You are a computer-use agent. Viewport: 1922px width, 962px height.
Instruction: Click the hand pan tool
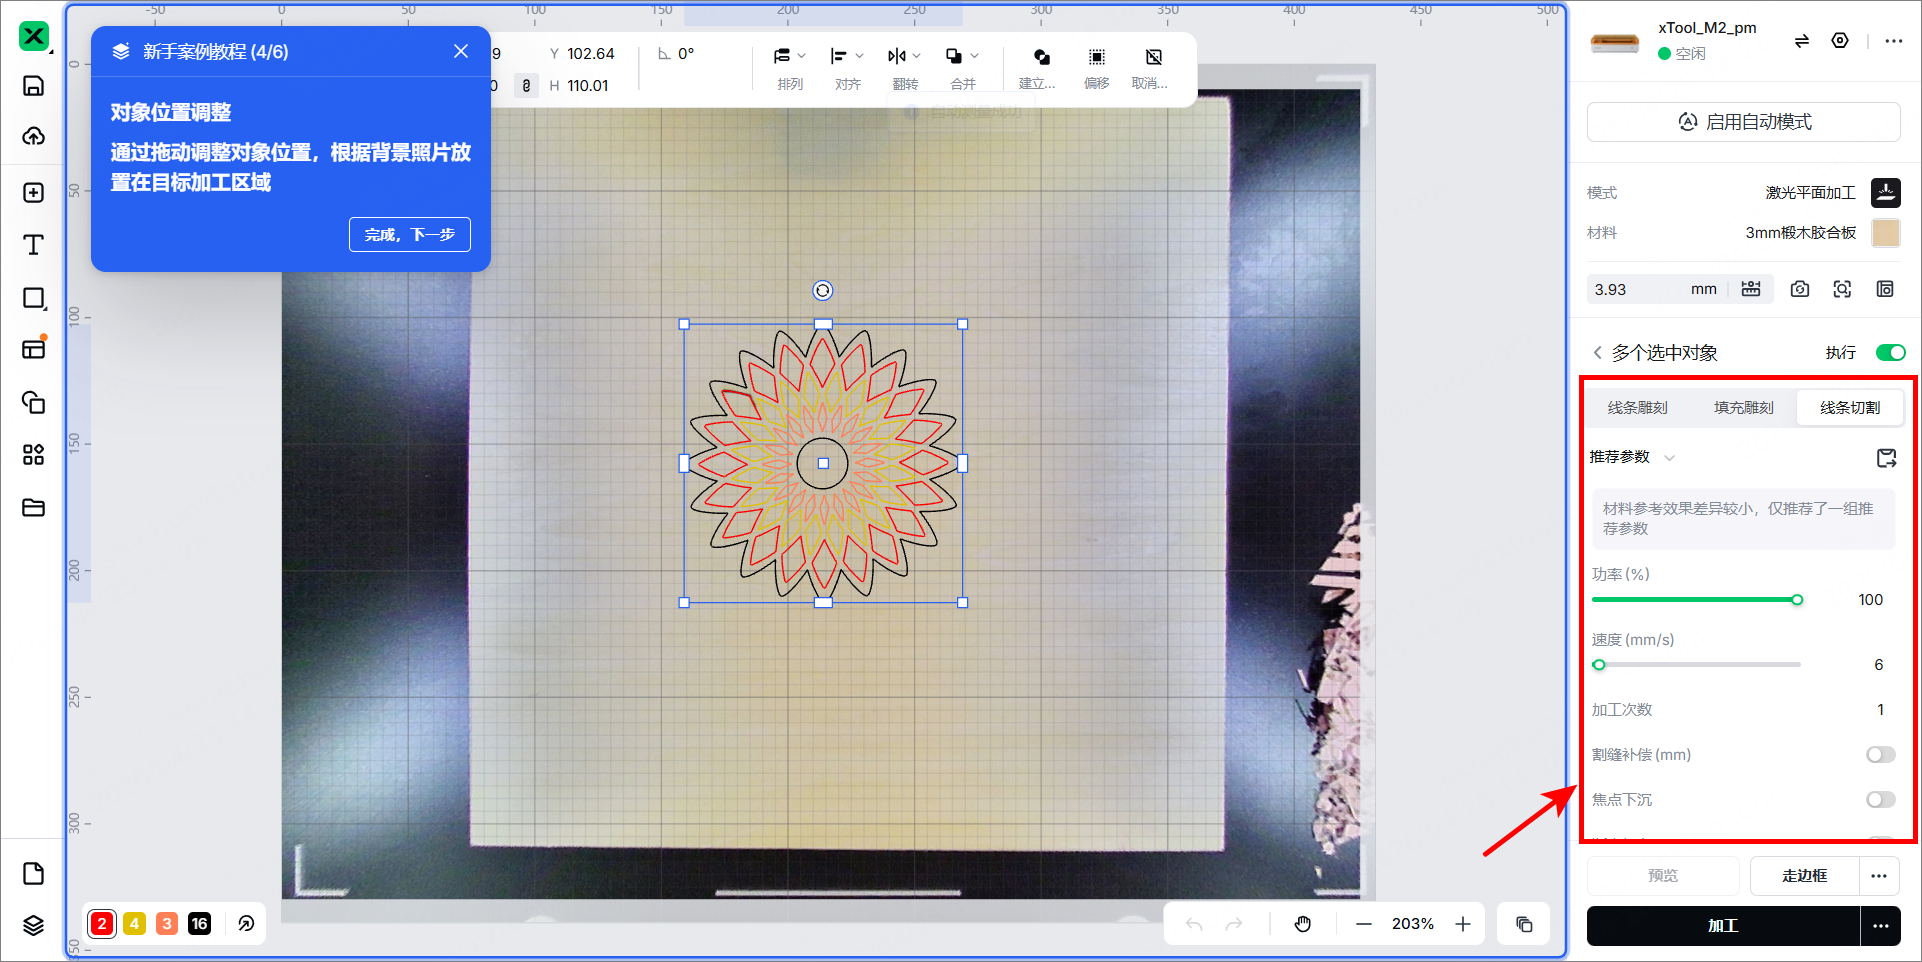[x=1302, y=924]
